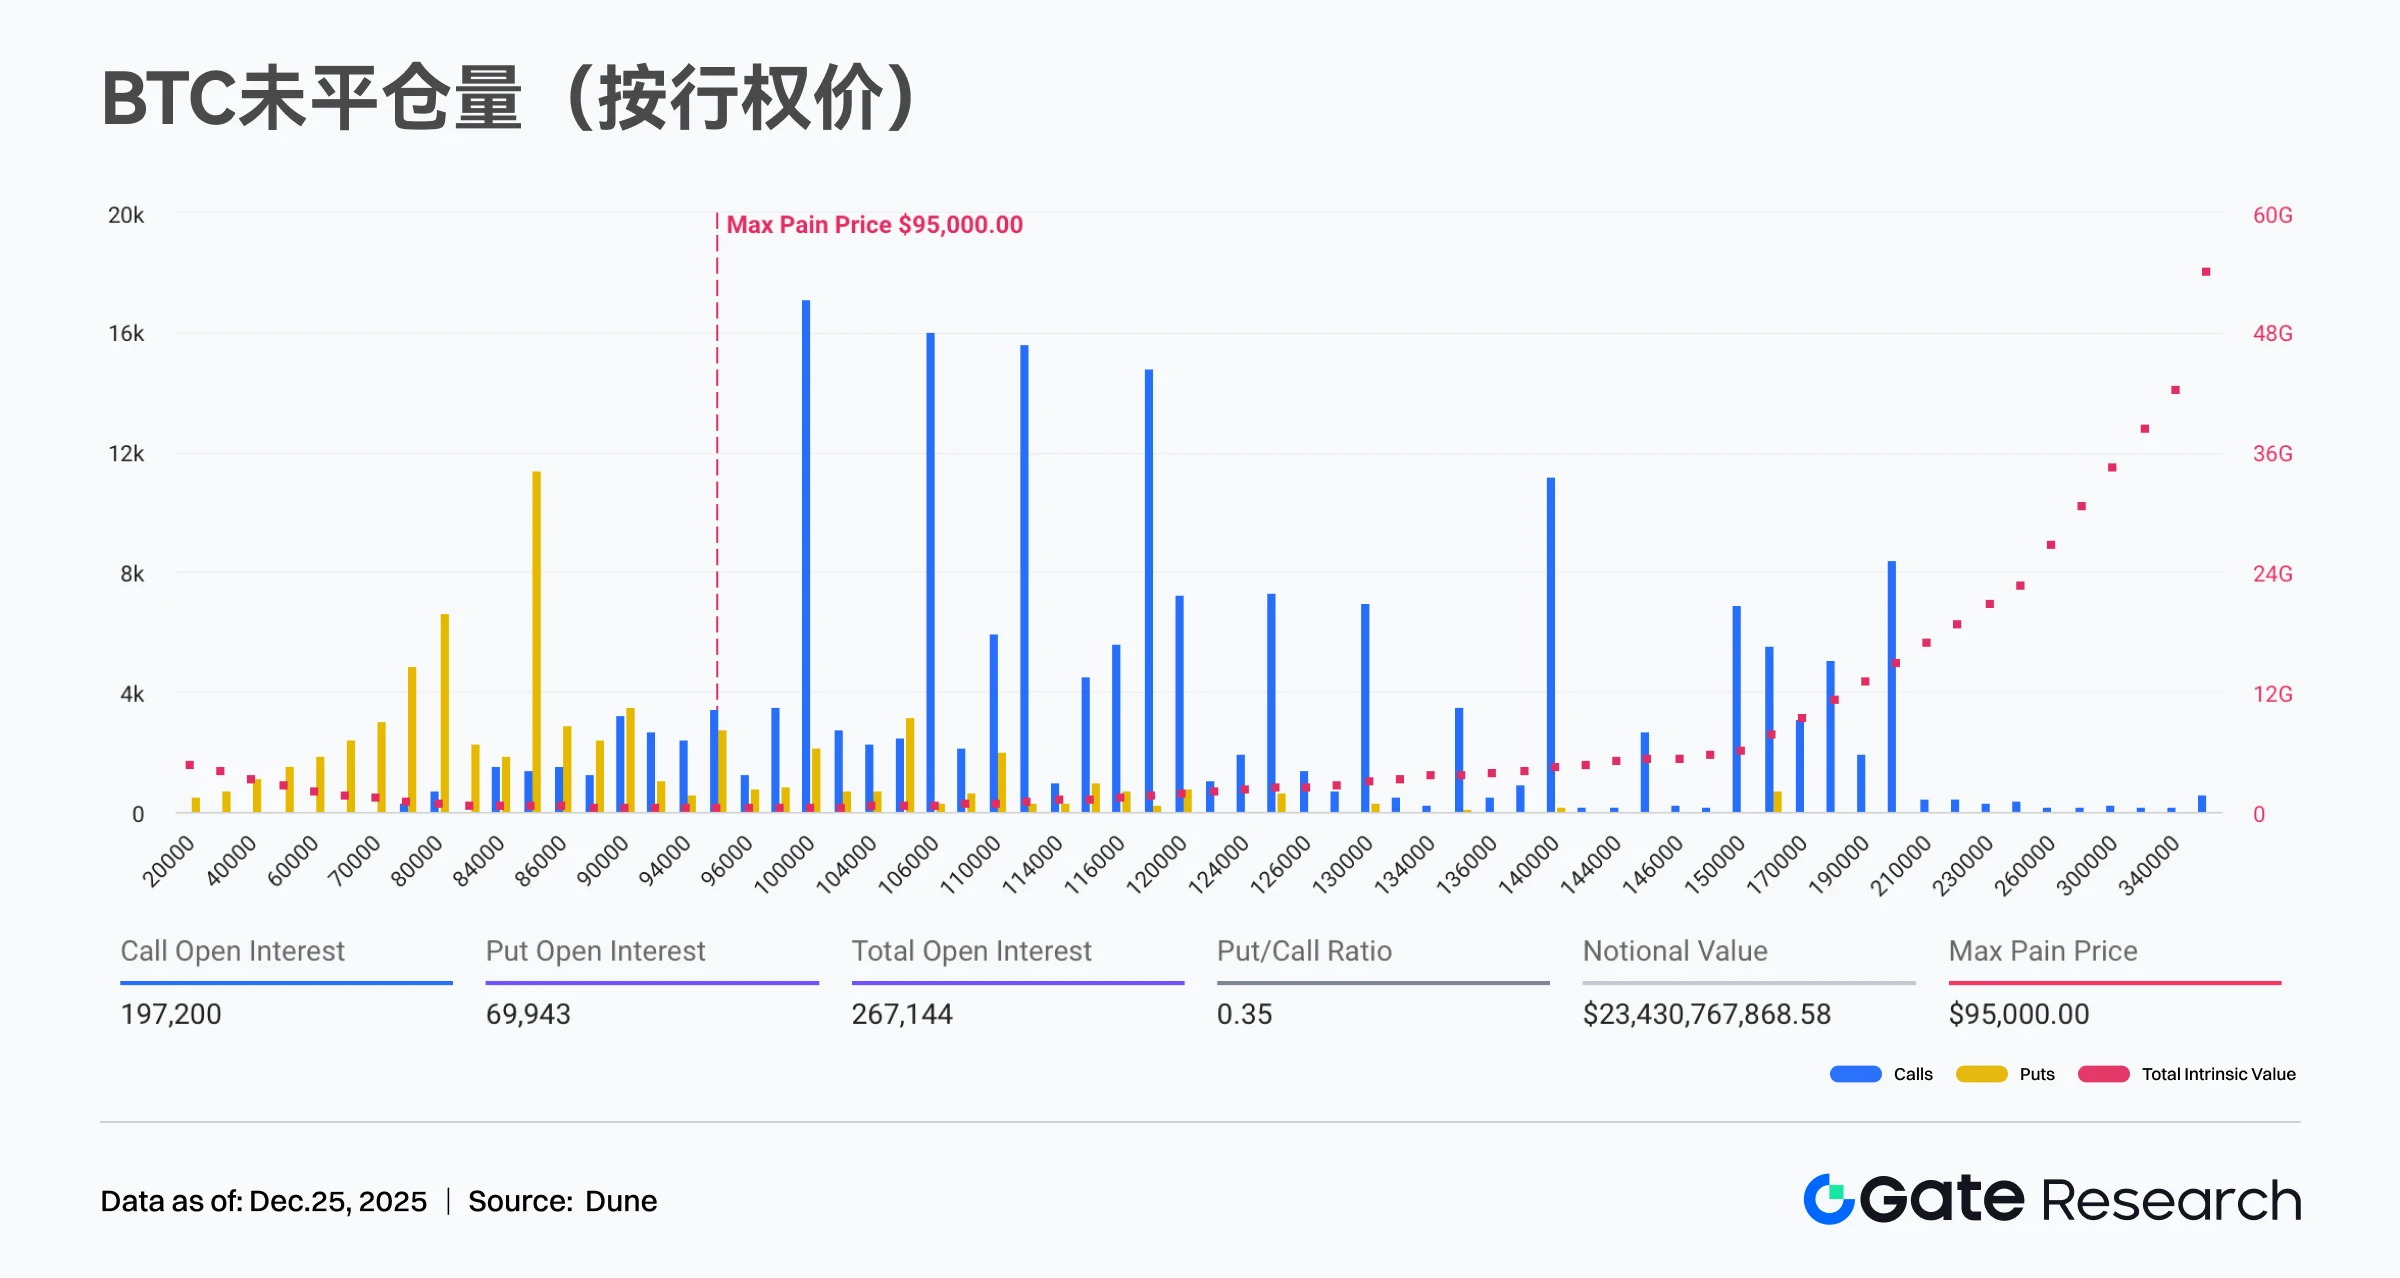Viewport: 2400px width, 1278px height.
Task: Click the Gate logo icon
Action: click(1829, 1199)
